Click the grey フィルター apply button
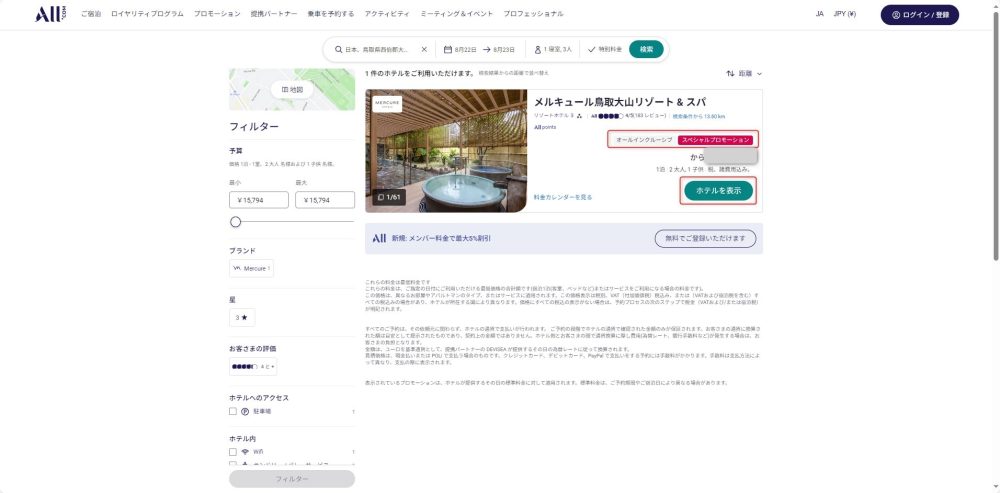1000x493 pixels. 292,479
